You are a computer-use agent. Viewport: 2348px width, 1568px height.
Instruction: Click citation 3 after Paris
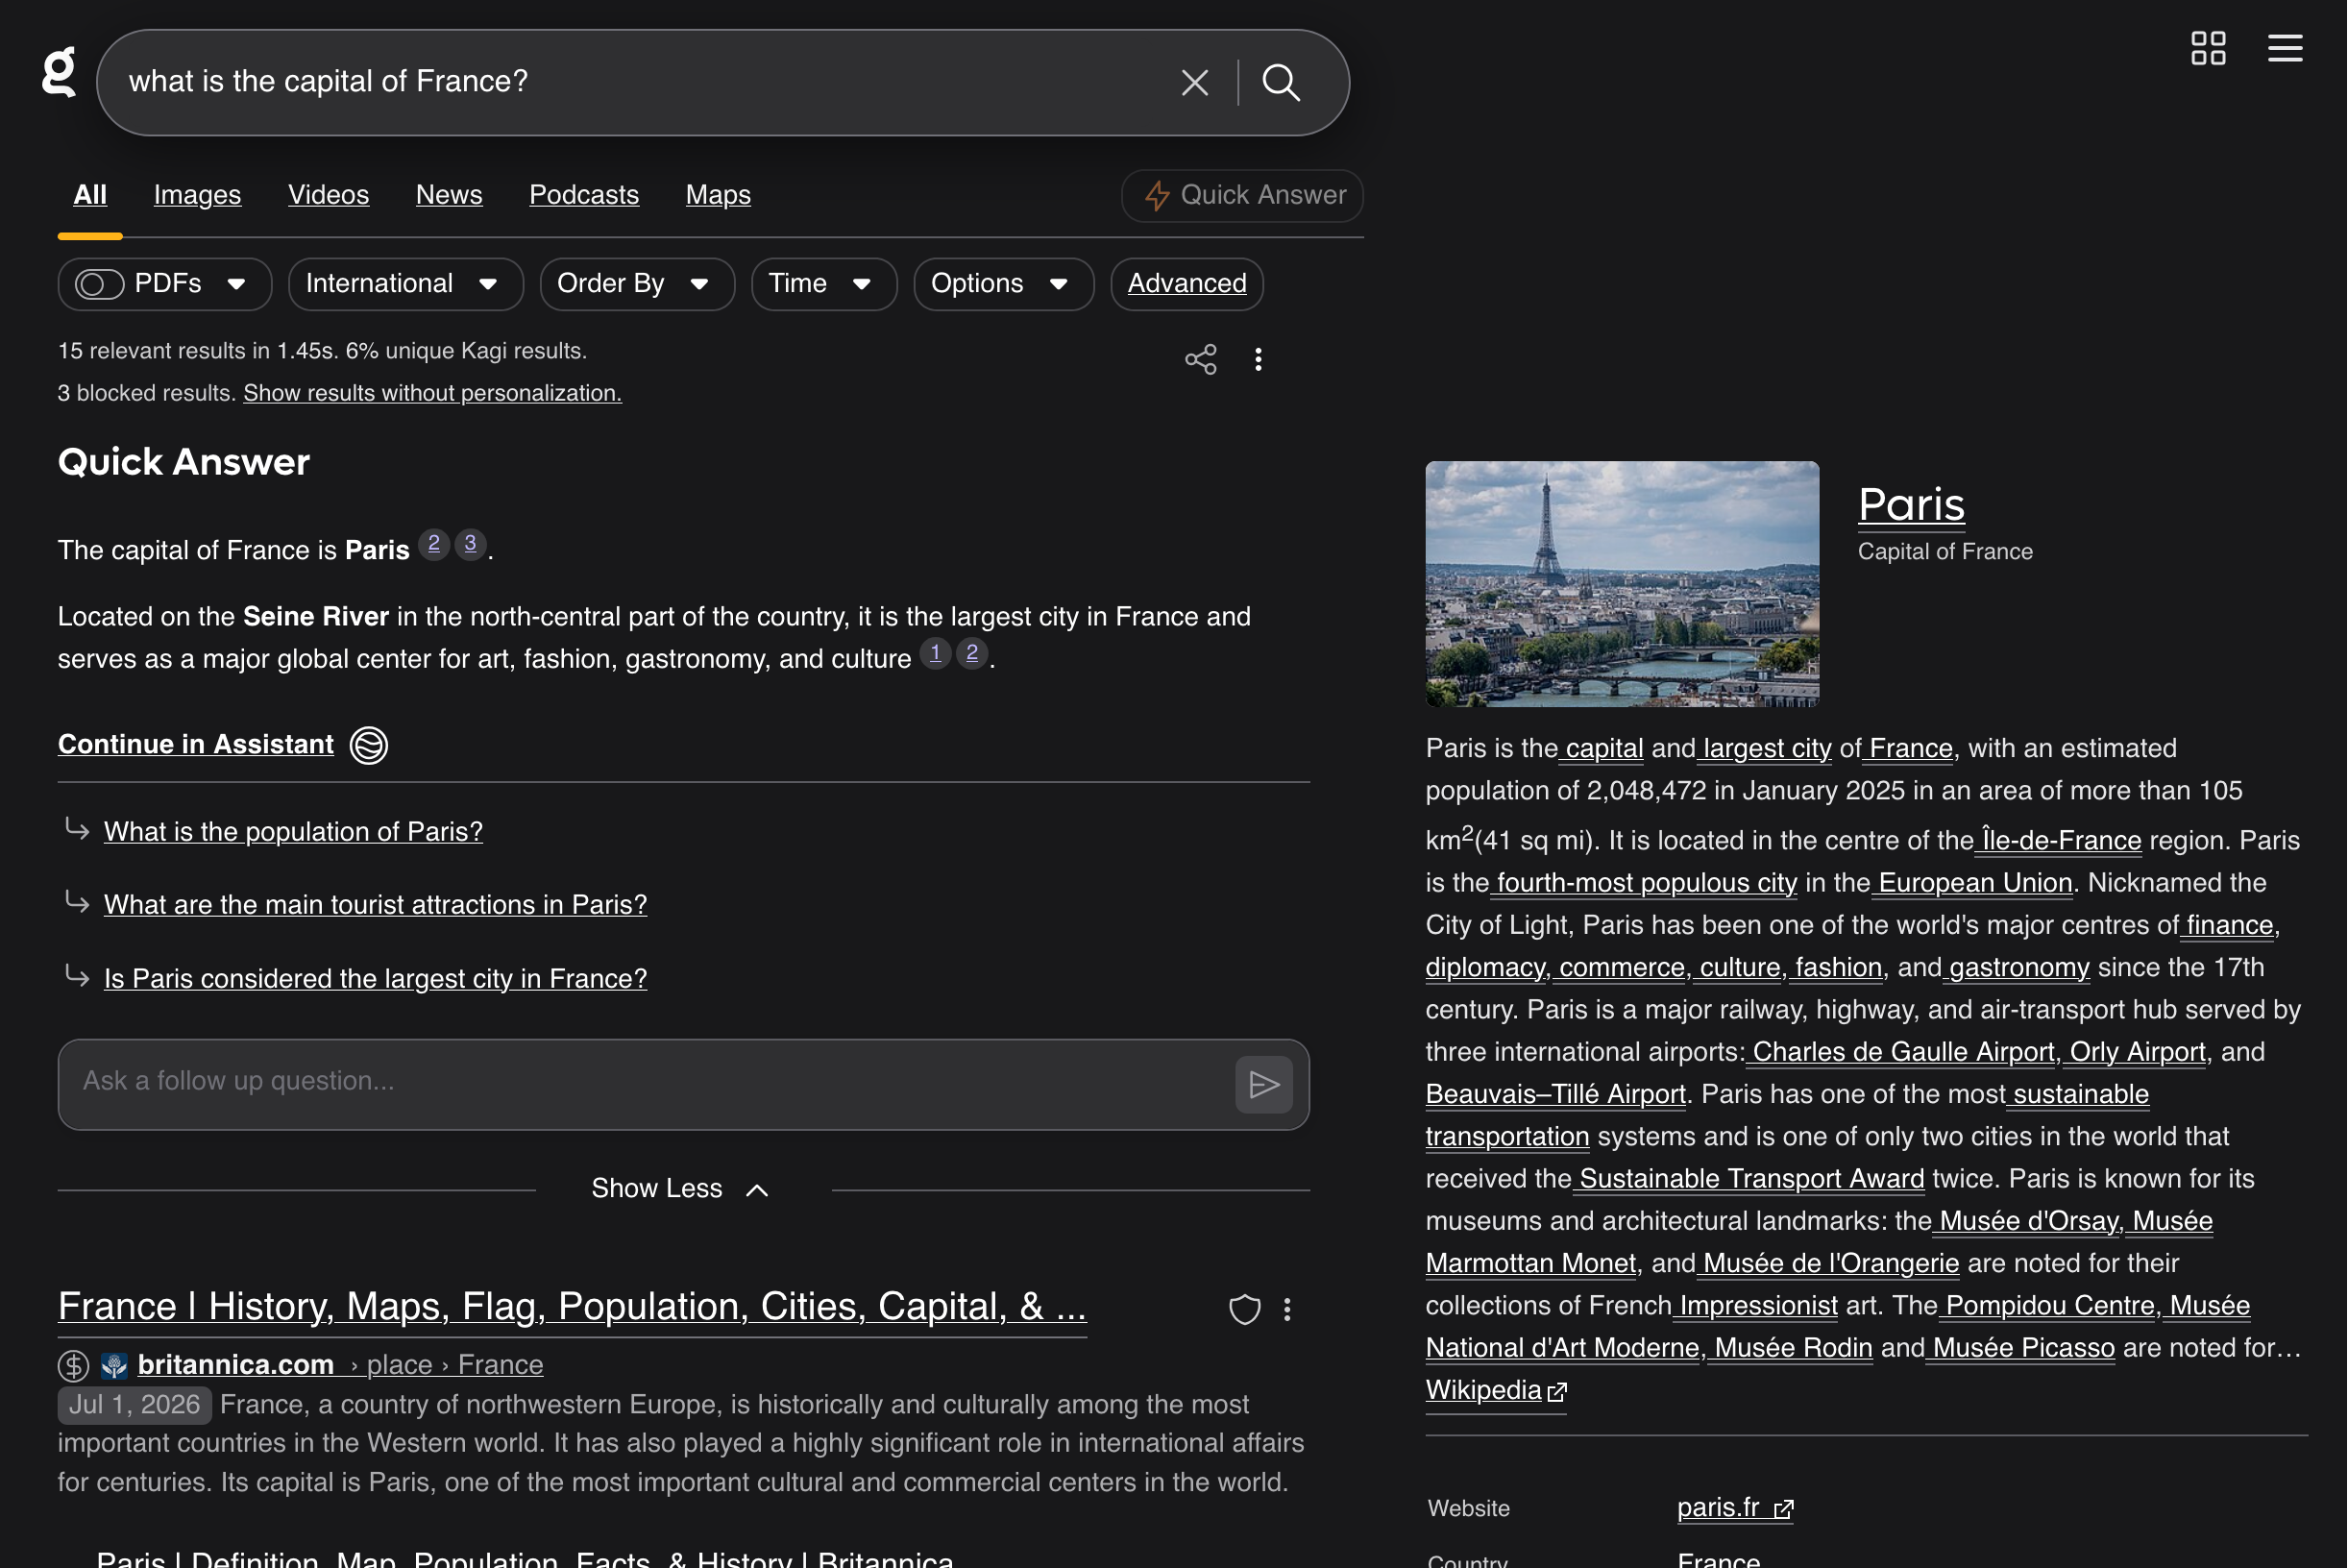pos(471,544)
